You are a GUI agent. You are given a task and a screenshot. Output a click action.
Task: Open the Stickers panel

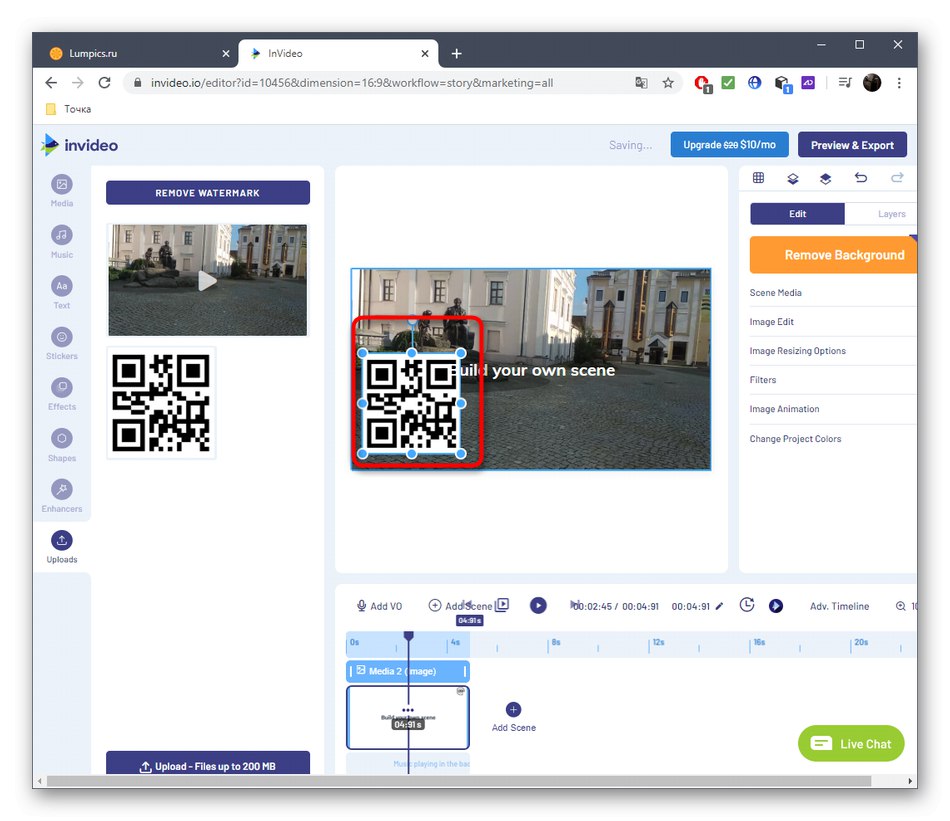click(x=62, y=344)
